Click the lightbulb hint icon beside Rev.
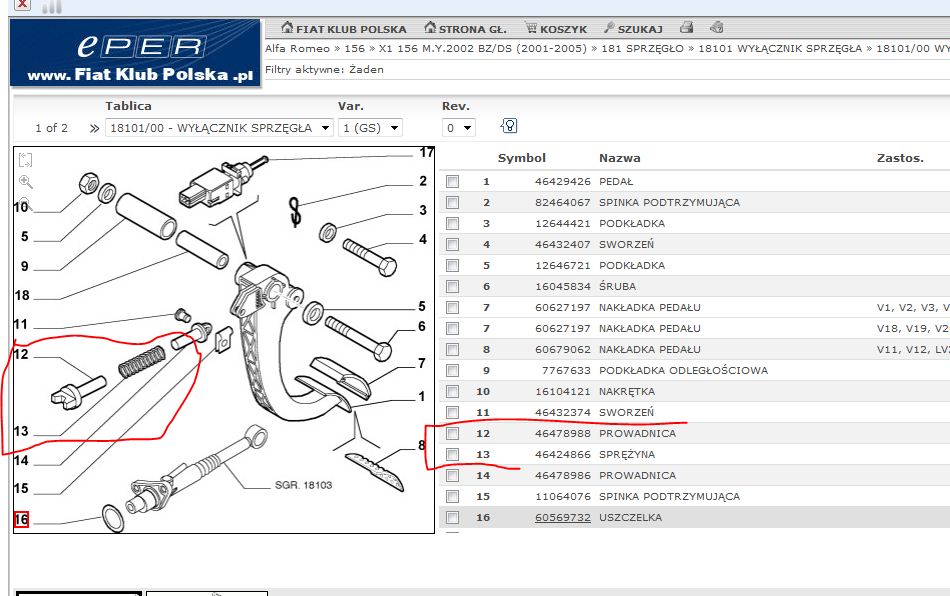Viewport: 950px width, 596px height. coord(509,126)
